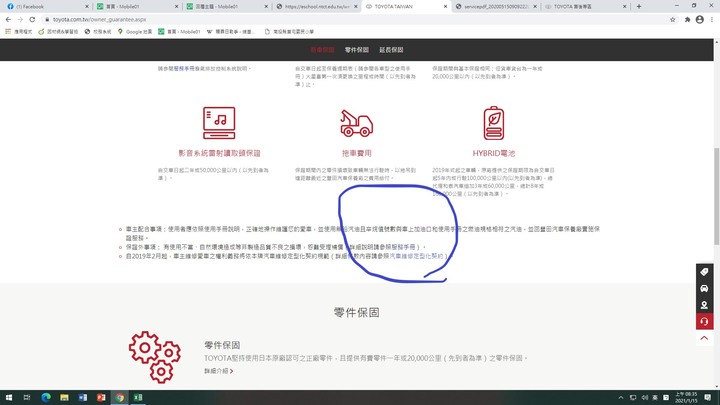Viewport: 720px width, 405px height.
Task: Go back to previous page
Action: pyautogui.click(x=8, y=19)
